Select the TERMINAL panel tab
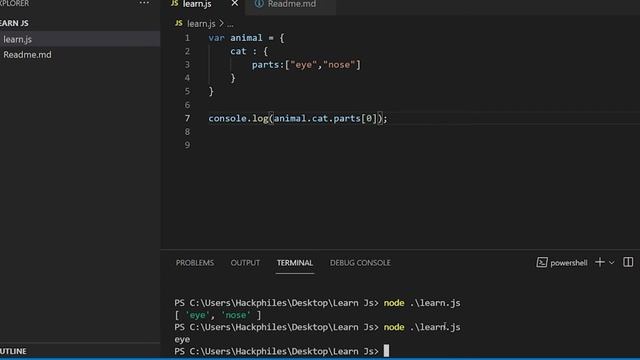The width and height of the screenshot is (640, 360). (x=295, y=263)
